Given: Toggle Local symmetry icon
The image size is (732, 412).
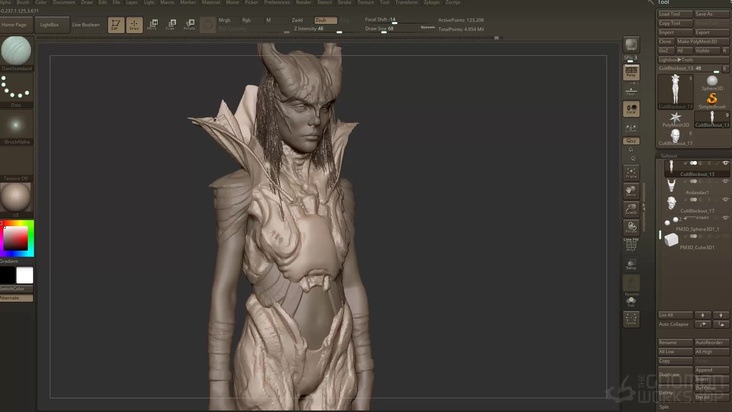Looking at the screenshot, I should click(631, 109).
